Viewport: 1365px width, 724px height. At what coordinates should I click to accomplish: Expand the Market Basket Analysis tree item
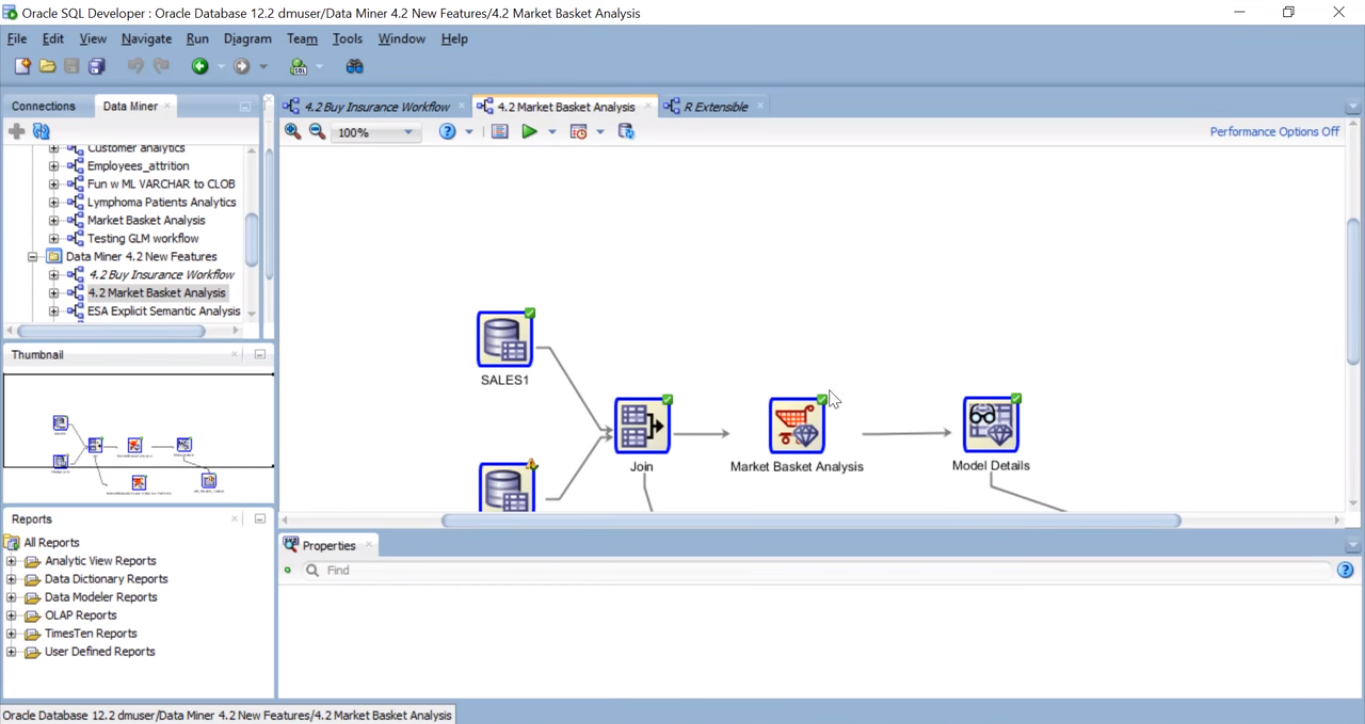pyautogui.click(x=54, y=220)
